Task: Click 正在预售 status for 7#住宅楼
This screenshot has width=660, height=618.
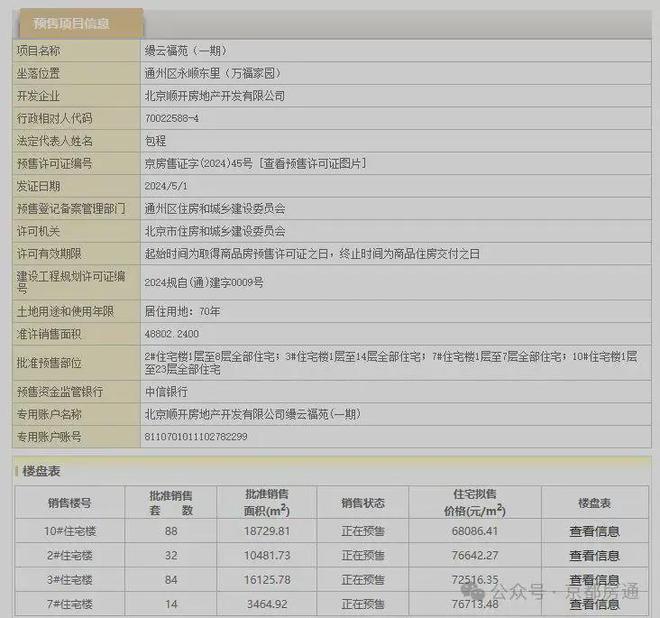Action: point(363,605)
